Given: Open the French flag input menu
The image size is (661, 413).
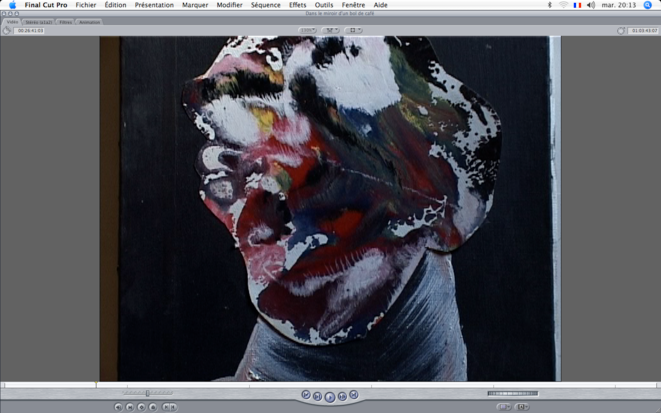Looking at the screenshot, I should pyautogui.click(x=577, y=5).
